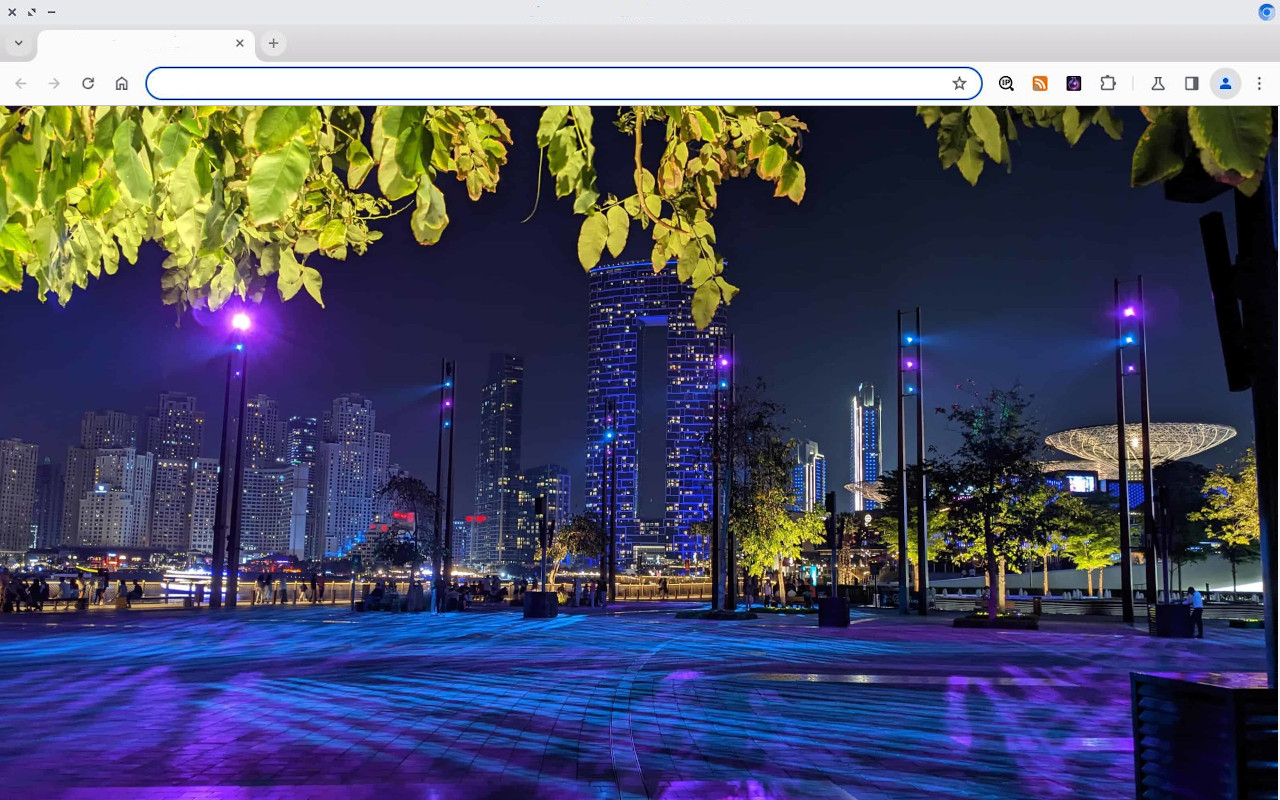Open the profile avatar menu
Screen dimensions: 1280x800
click(x=1225, y=83)
